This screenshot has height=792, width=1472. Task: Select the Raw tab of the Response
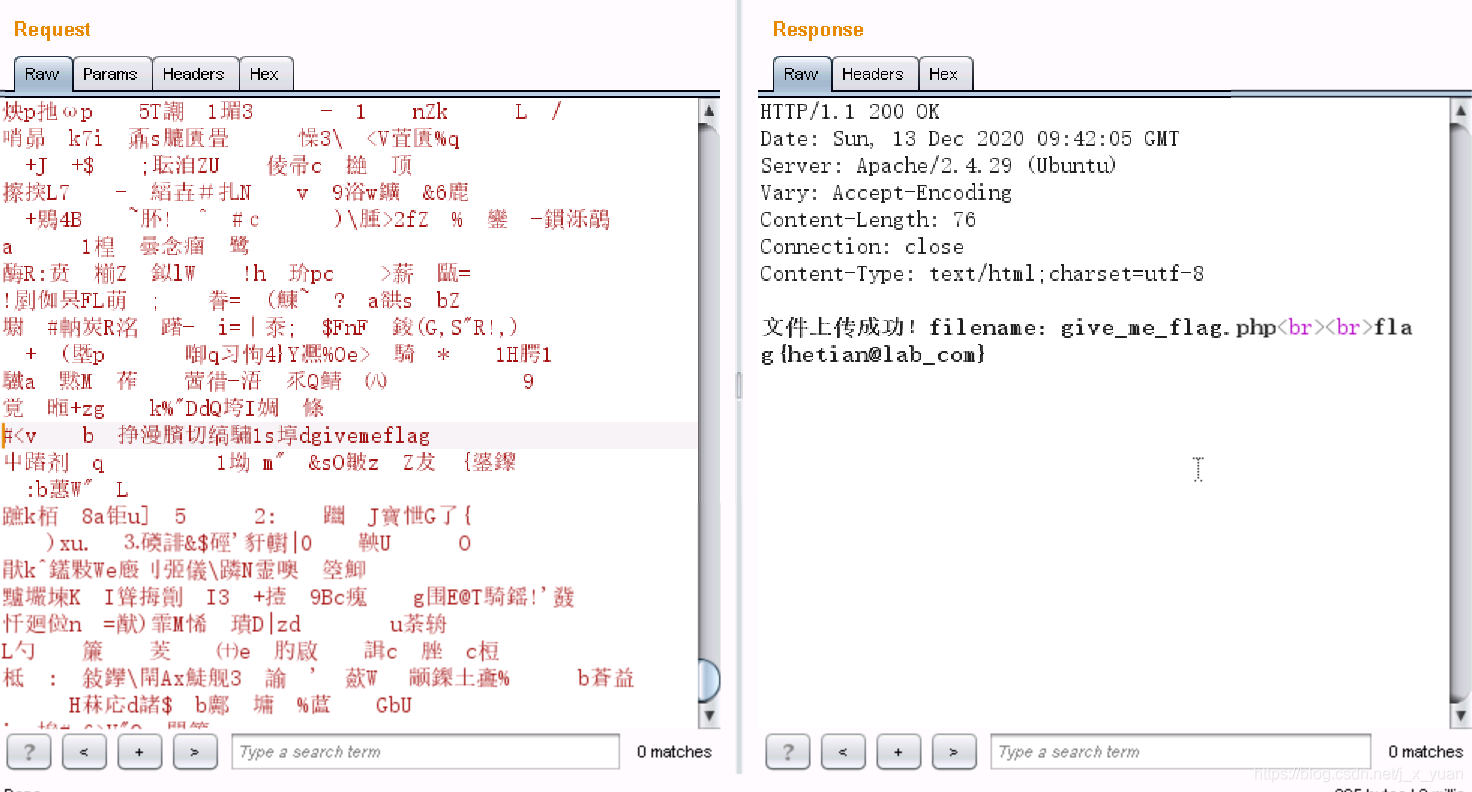pyautogui.click(x=801, y=73)
